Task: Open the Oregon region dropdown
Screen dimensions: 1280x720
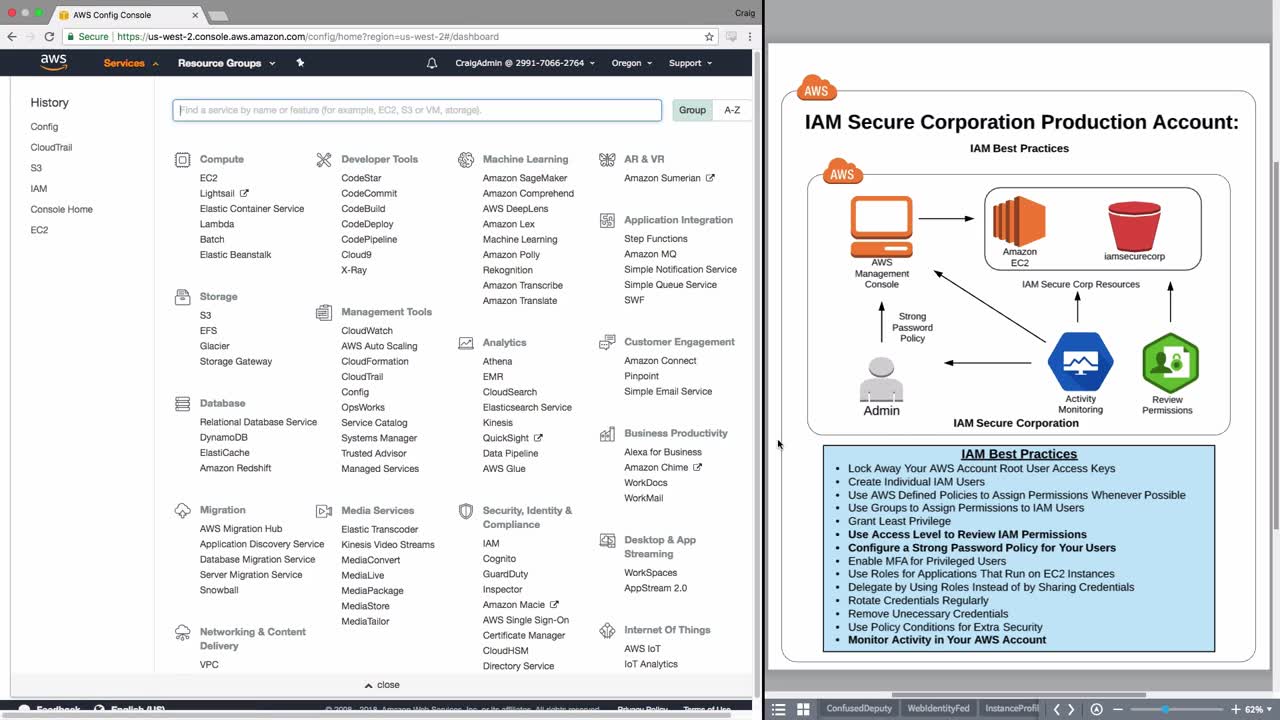Action: (x=632, y=63)
